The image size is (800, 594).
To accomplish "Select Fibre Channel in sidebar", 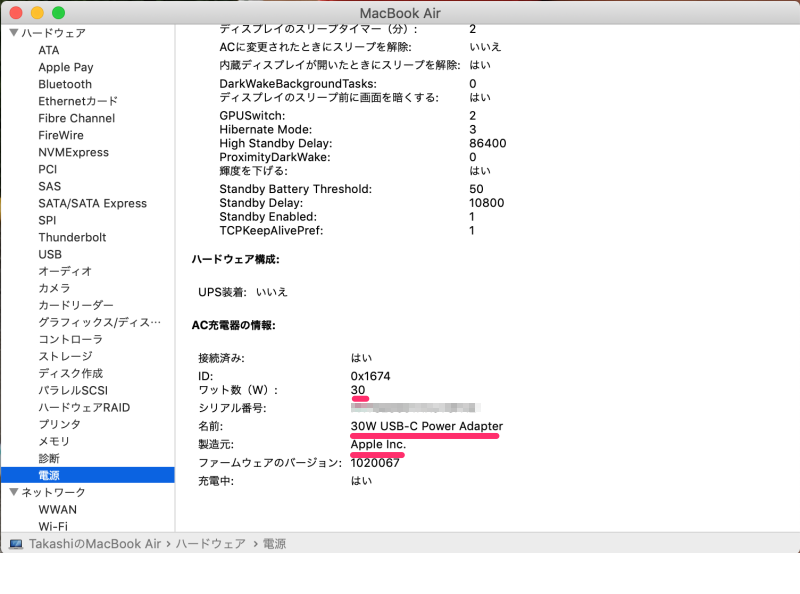I will coord(77,118).
